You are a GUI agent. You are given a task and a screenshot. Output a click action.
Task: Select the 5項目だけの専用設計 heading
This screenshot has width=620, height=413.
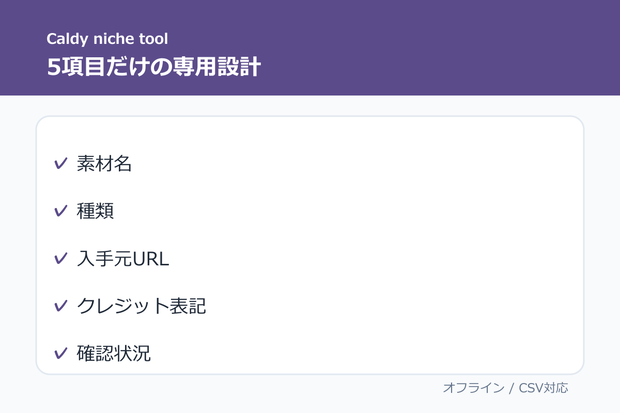pyautogui.click(x=154, y=66)
